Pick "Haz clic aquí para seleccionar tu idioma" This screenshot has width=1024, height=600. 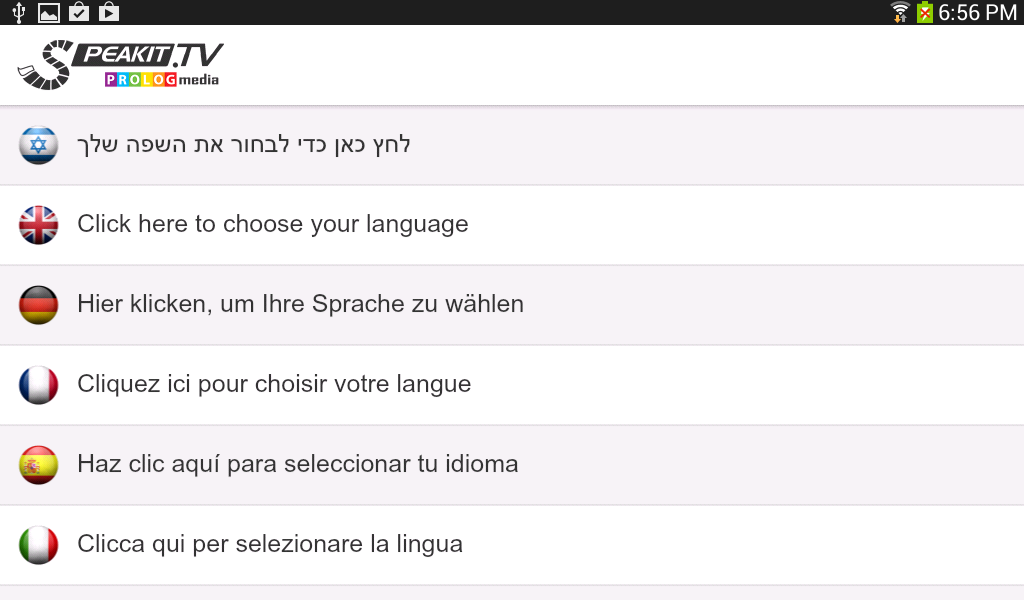pos(297,464)
